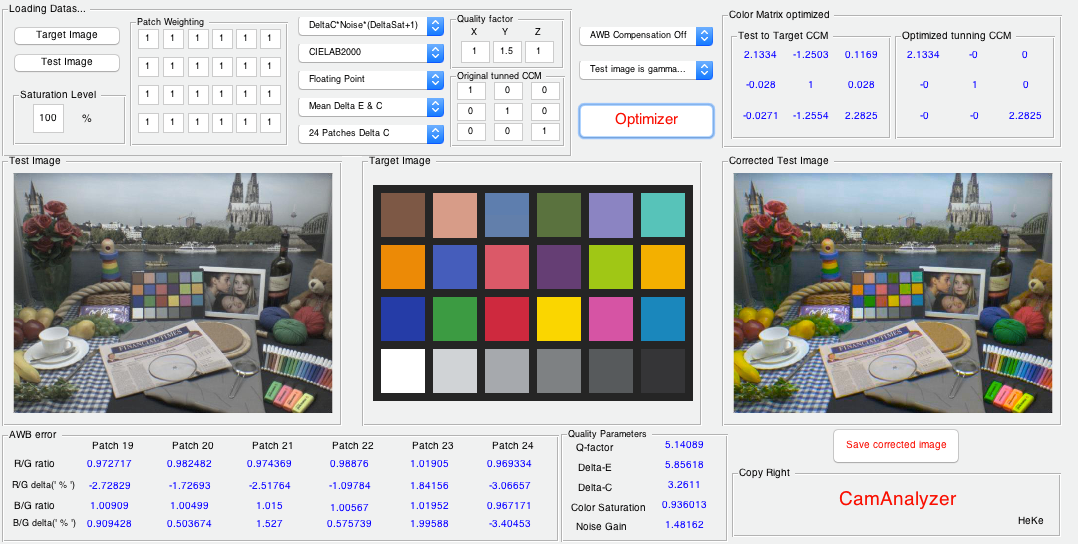1078x544 pixels.
Task: Click the orange patch in the target chart
Action: 403,267
